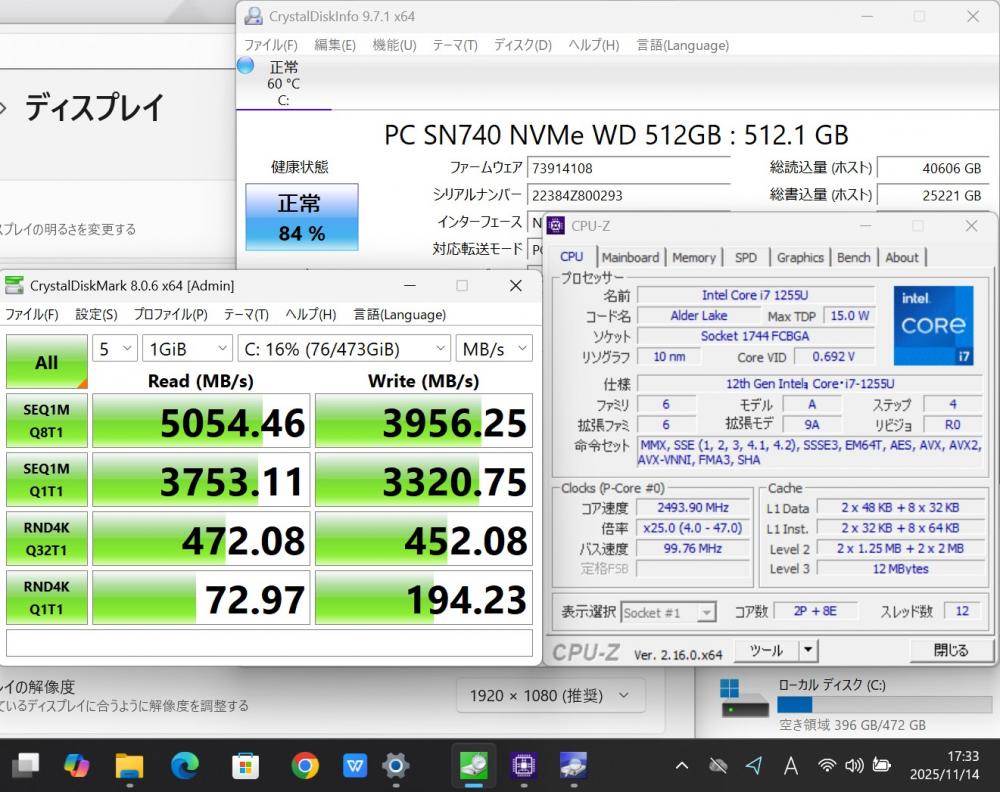Click the CrystalDiskInfo blue status circle for C:
The width and height of the screenshot is (1000, 792).
[246, 65]
